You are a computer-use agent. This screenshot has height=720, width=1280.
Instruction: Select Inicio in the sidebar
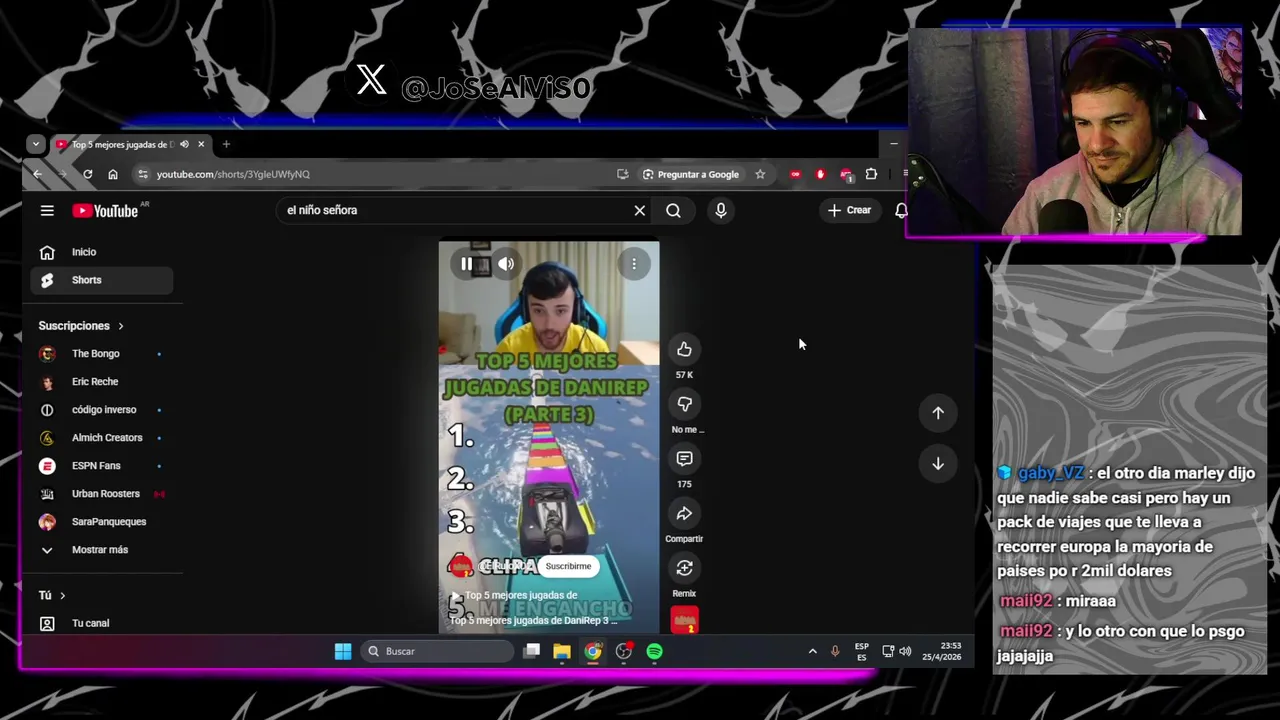pyautogui.click(x=100, y=252)
